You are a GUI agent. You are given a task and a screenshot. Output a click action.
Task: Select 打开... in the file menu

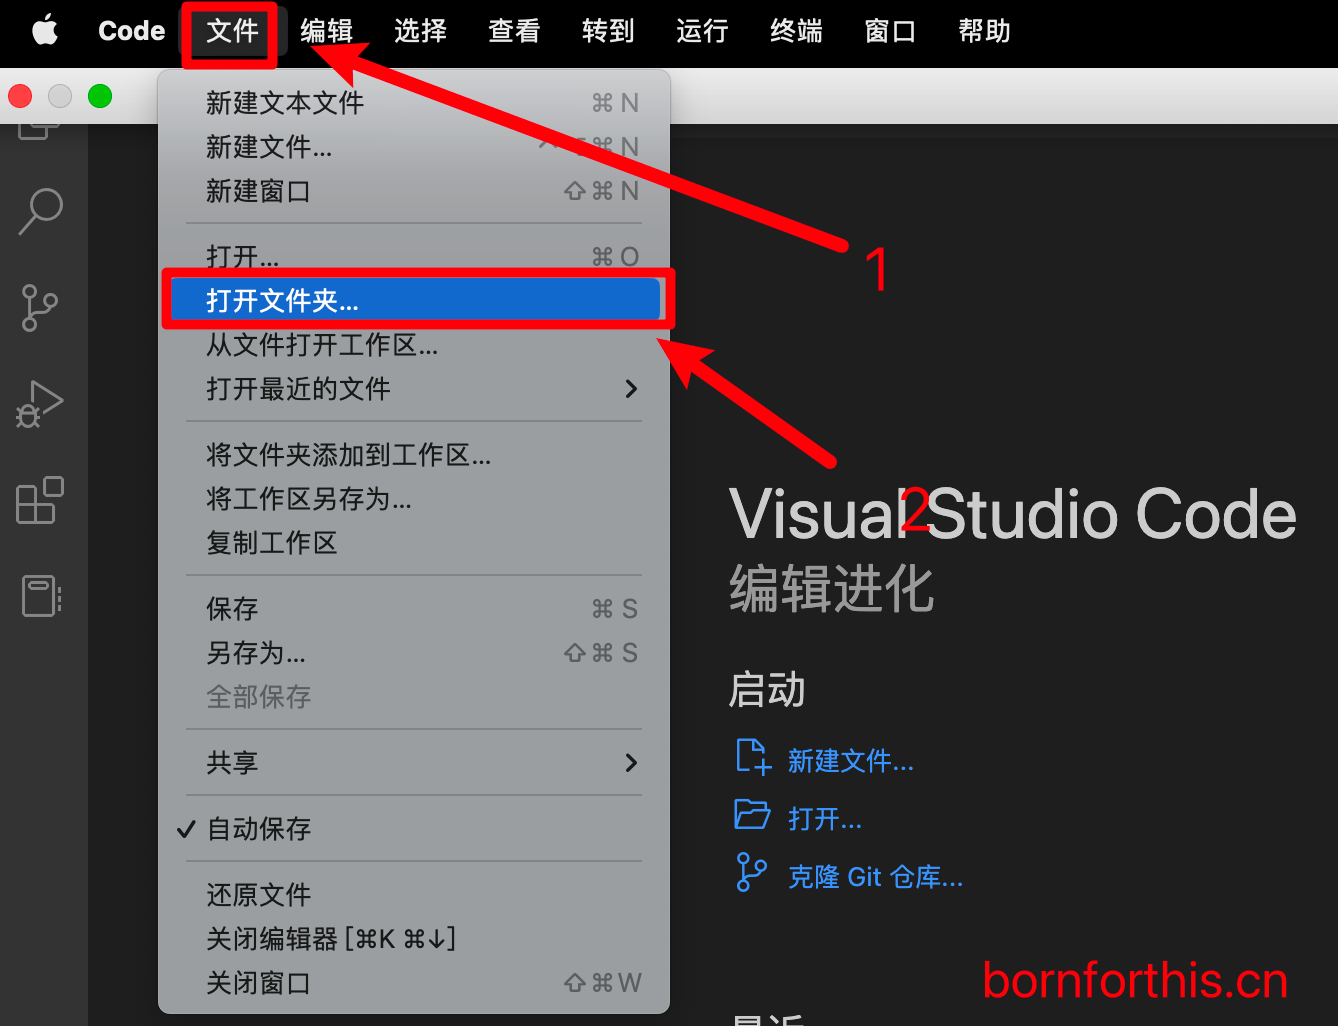coord(414,257)
